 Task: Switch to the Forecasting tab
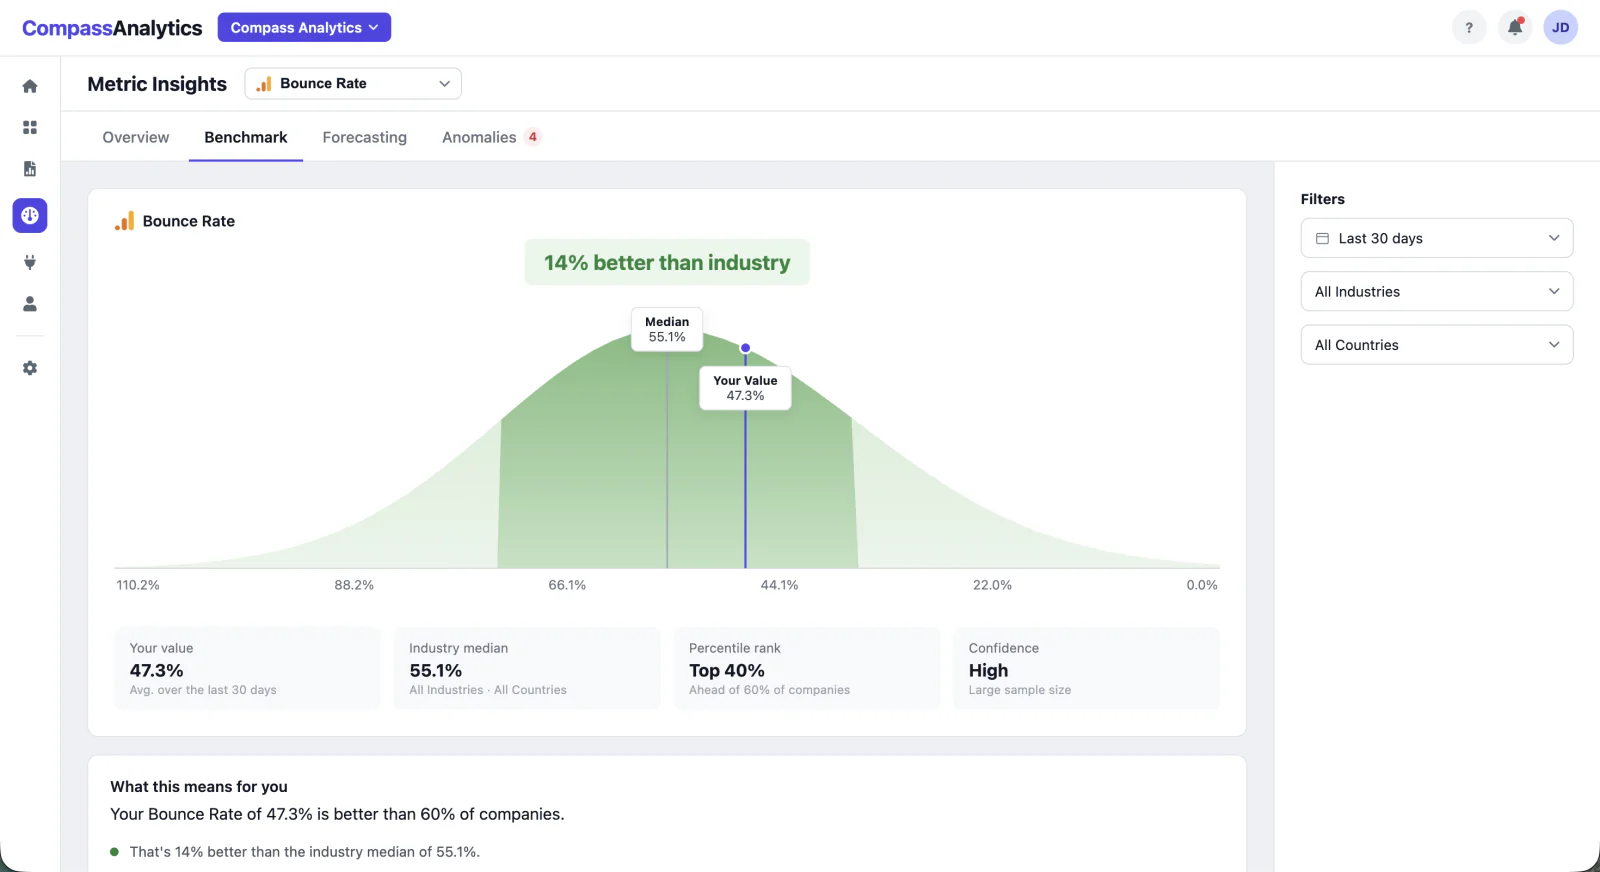(x=365, y=137)
